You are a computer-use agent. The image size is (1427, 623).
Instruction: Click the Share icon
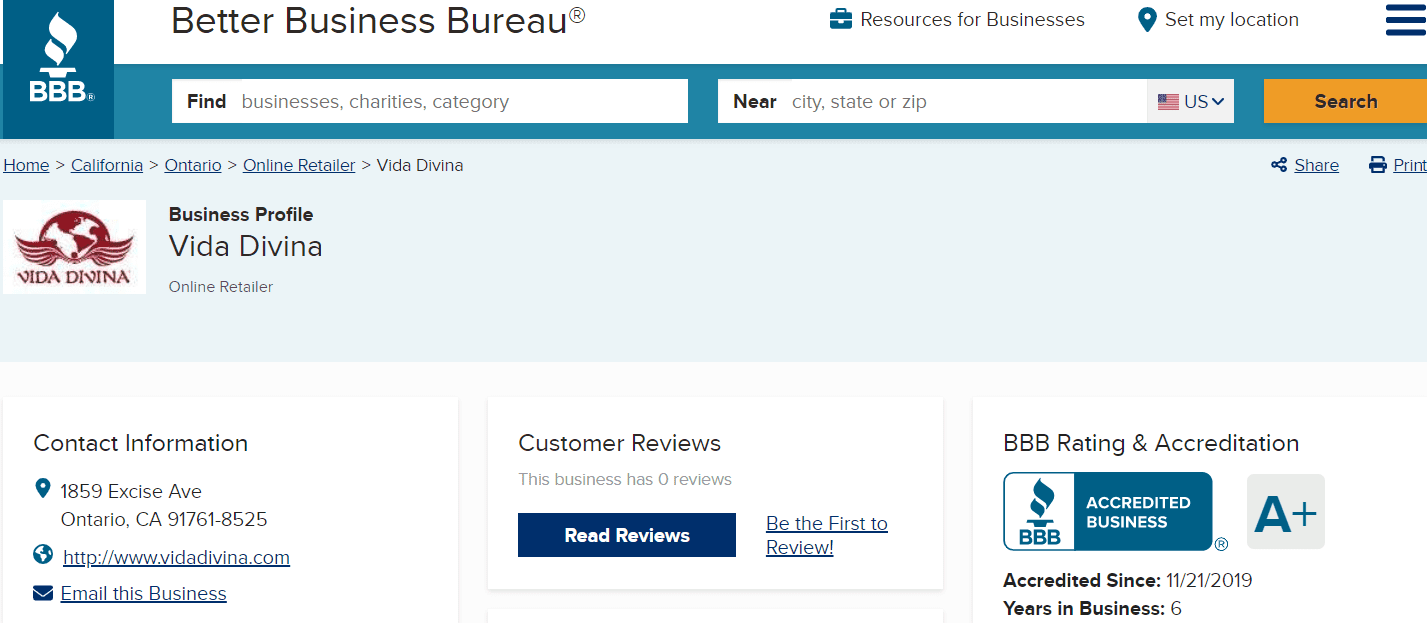pos(1279,165)
